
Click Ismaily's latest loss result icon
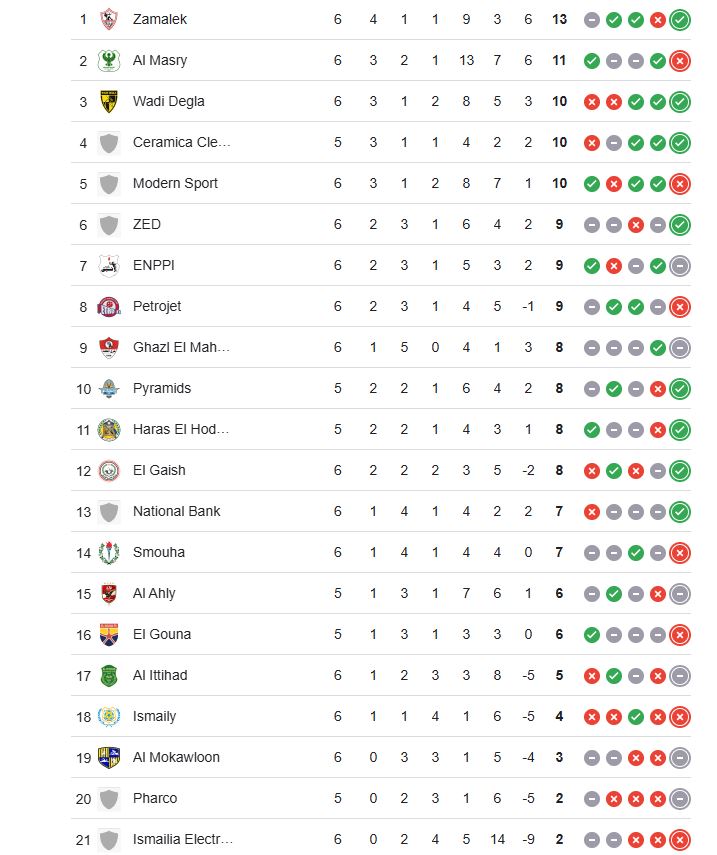click(680, 717)
